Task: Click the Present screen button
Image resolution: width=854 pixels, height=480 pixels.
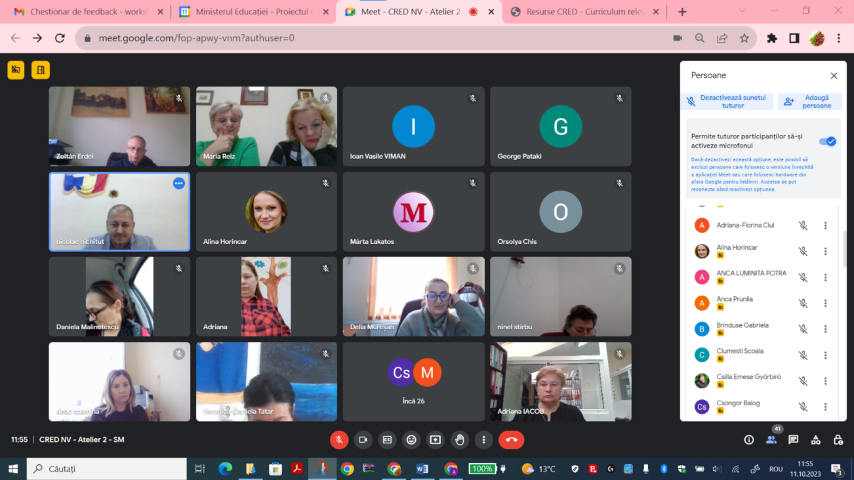Action: 435,439
